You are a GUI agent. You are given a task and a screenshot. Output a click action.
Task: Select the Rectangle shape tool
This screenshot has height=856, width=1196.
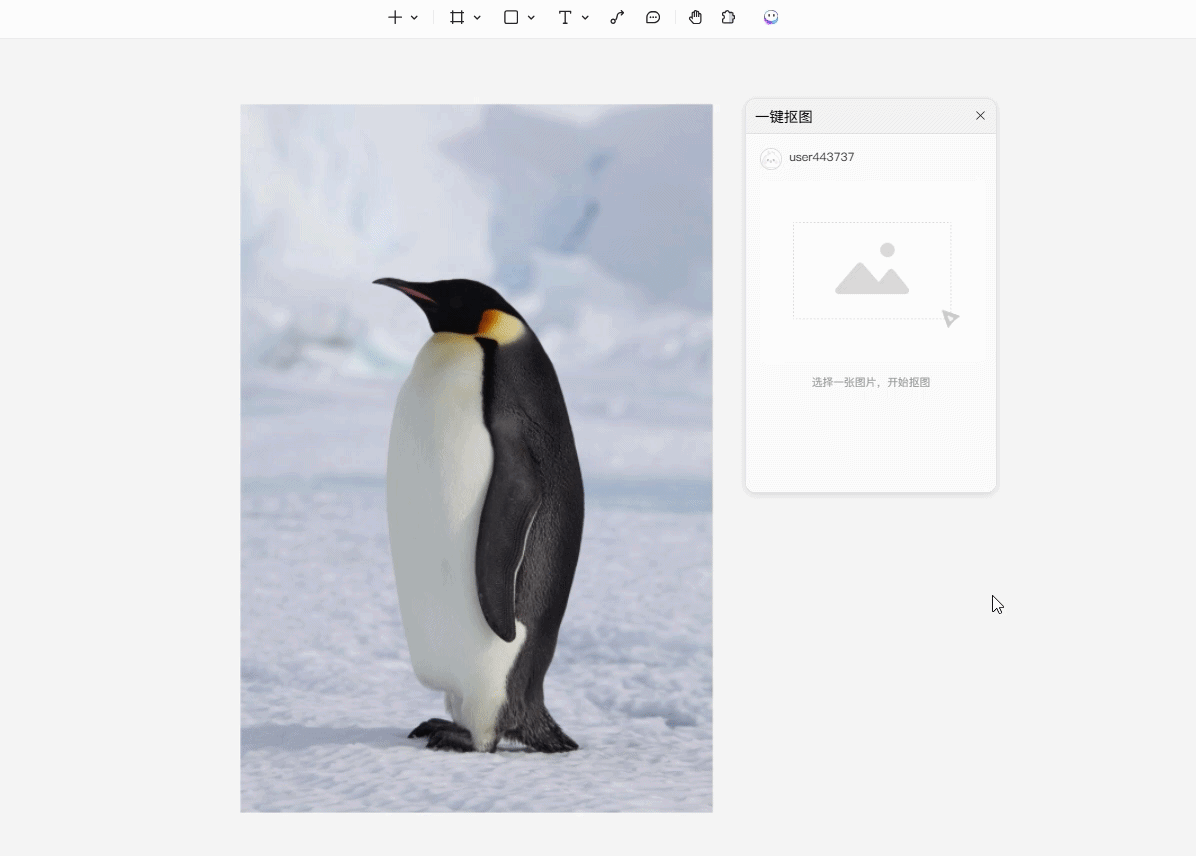pyautogui.click(x=511, y=18)
